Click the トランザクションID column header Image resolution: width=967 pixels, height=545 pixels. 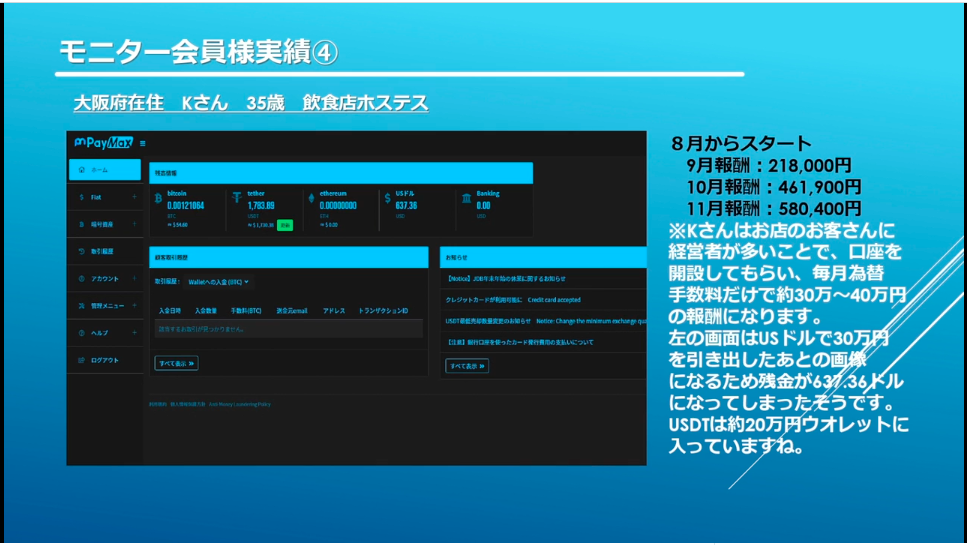click(383, 311)
